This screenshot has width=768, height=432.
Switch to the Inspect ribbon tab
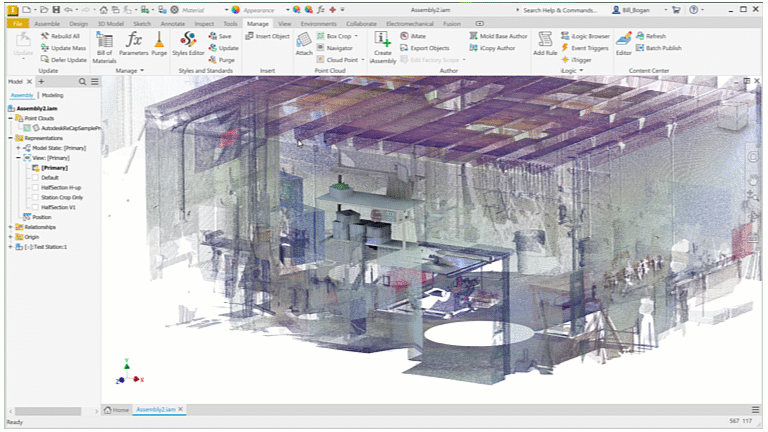click(204, 24)
